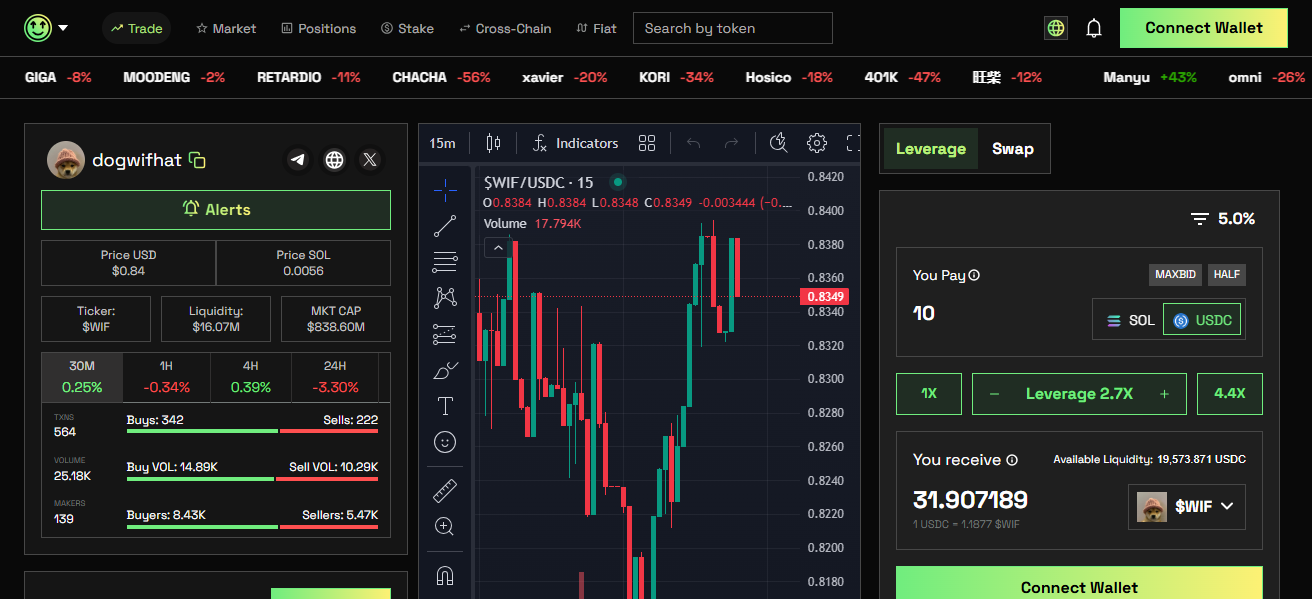The width and height of the screenshot is (1312, 599).
Task: Switch to the Swap tab
Action: pyautogui.click(x=1013, y=149)
